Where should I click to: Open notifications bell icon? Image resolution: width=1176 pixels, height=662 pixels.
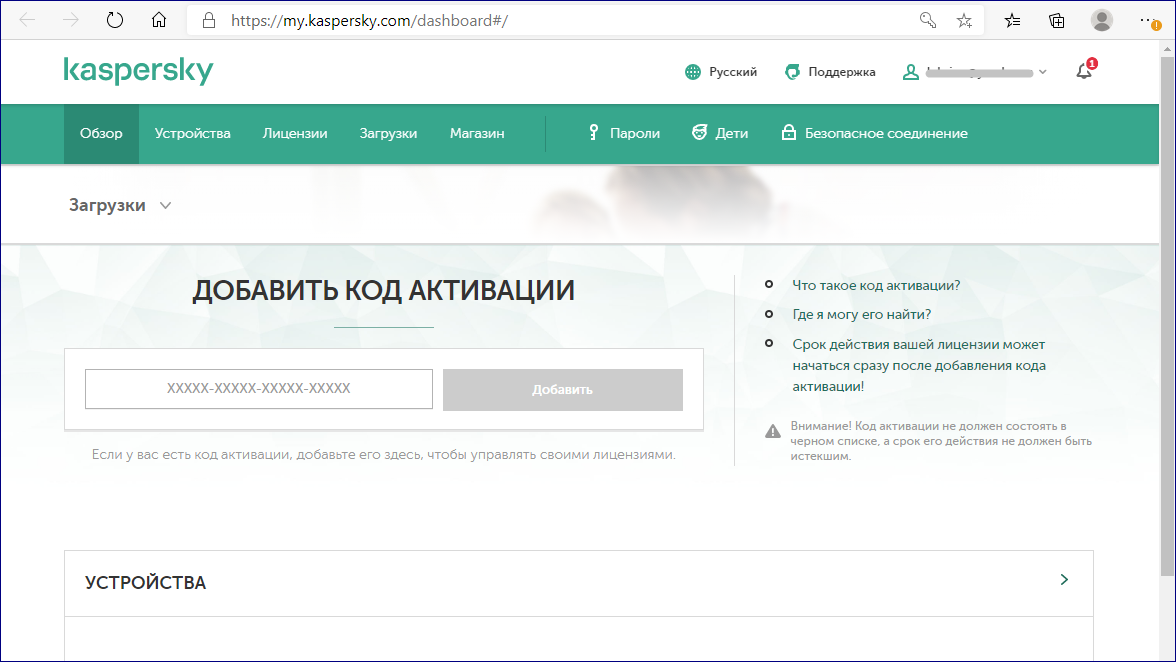(1084, 71)
